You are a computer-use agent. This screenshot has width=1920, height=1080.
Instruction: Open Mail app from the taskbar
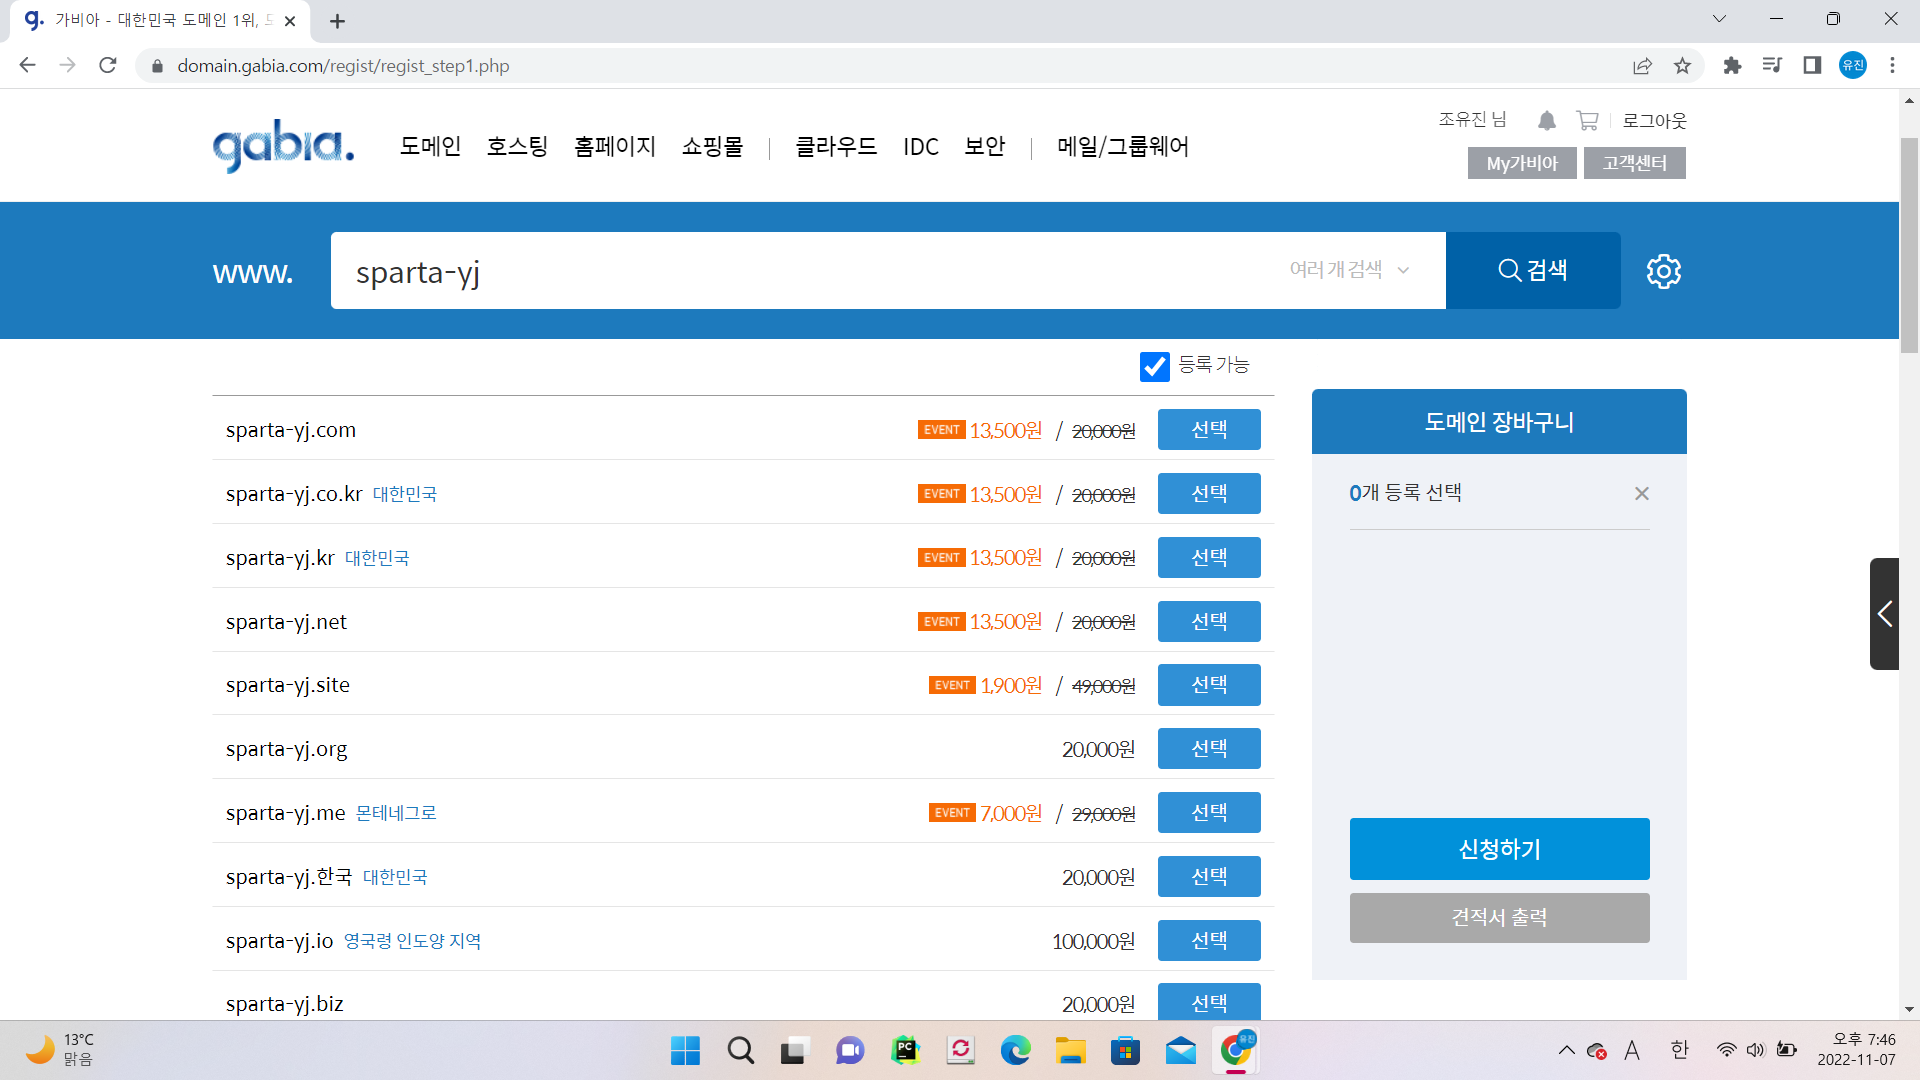pos(1180,1050)
